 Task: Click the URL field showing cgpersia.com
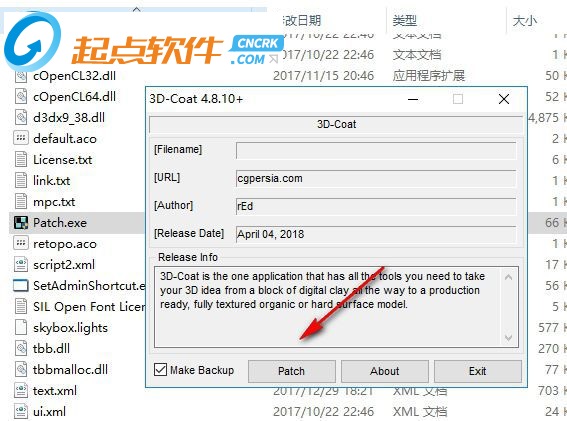click(x=376, y=179)
